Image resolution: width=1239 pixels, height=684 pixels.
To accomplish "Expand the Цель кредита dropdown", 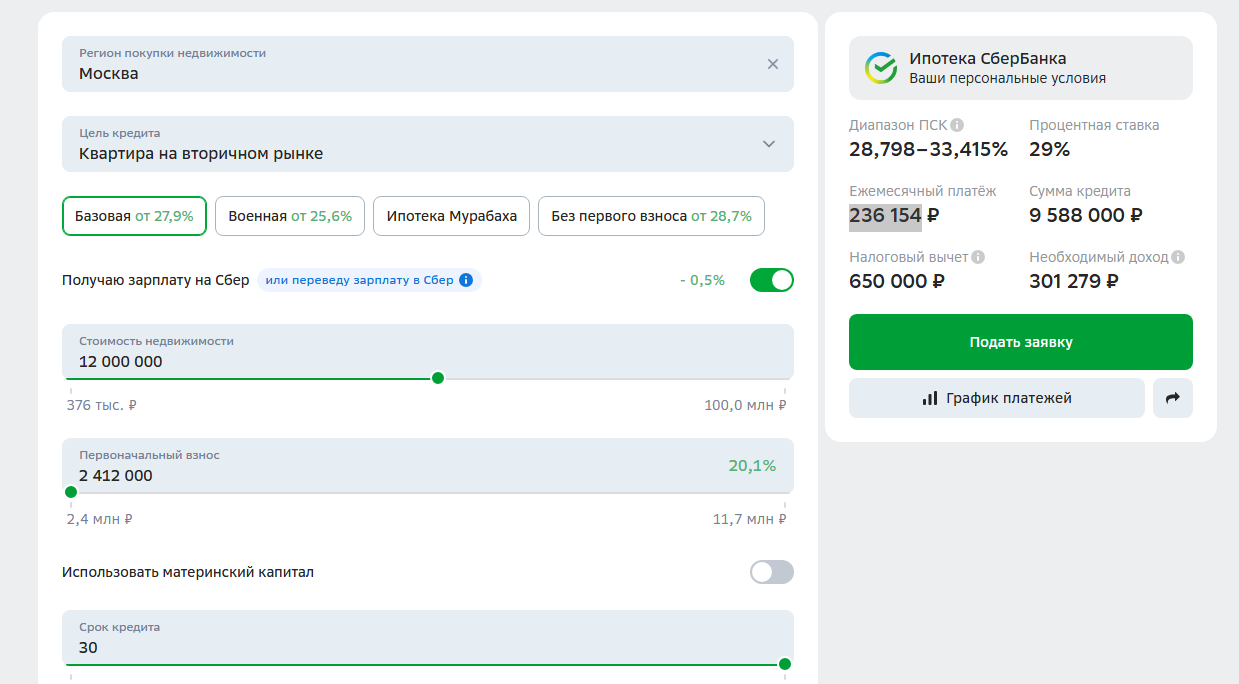I will click(768, 144).
